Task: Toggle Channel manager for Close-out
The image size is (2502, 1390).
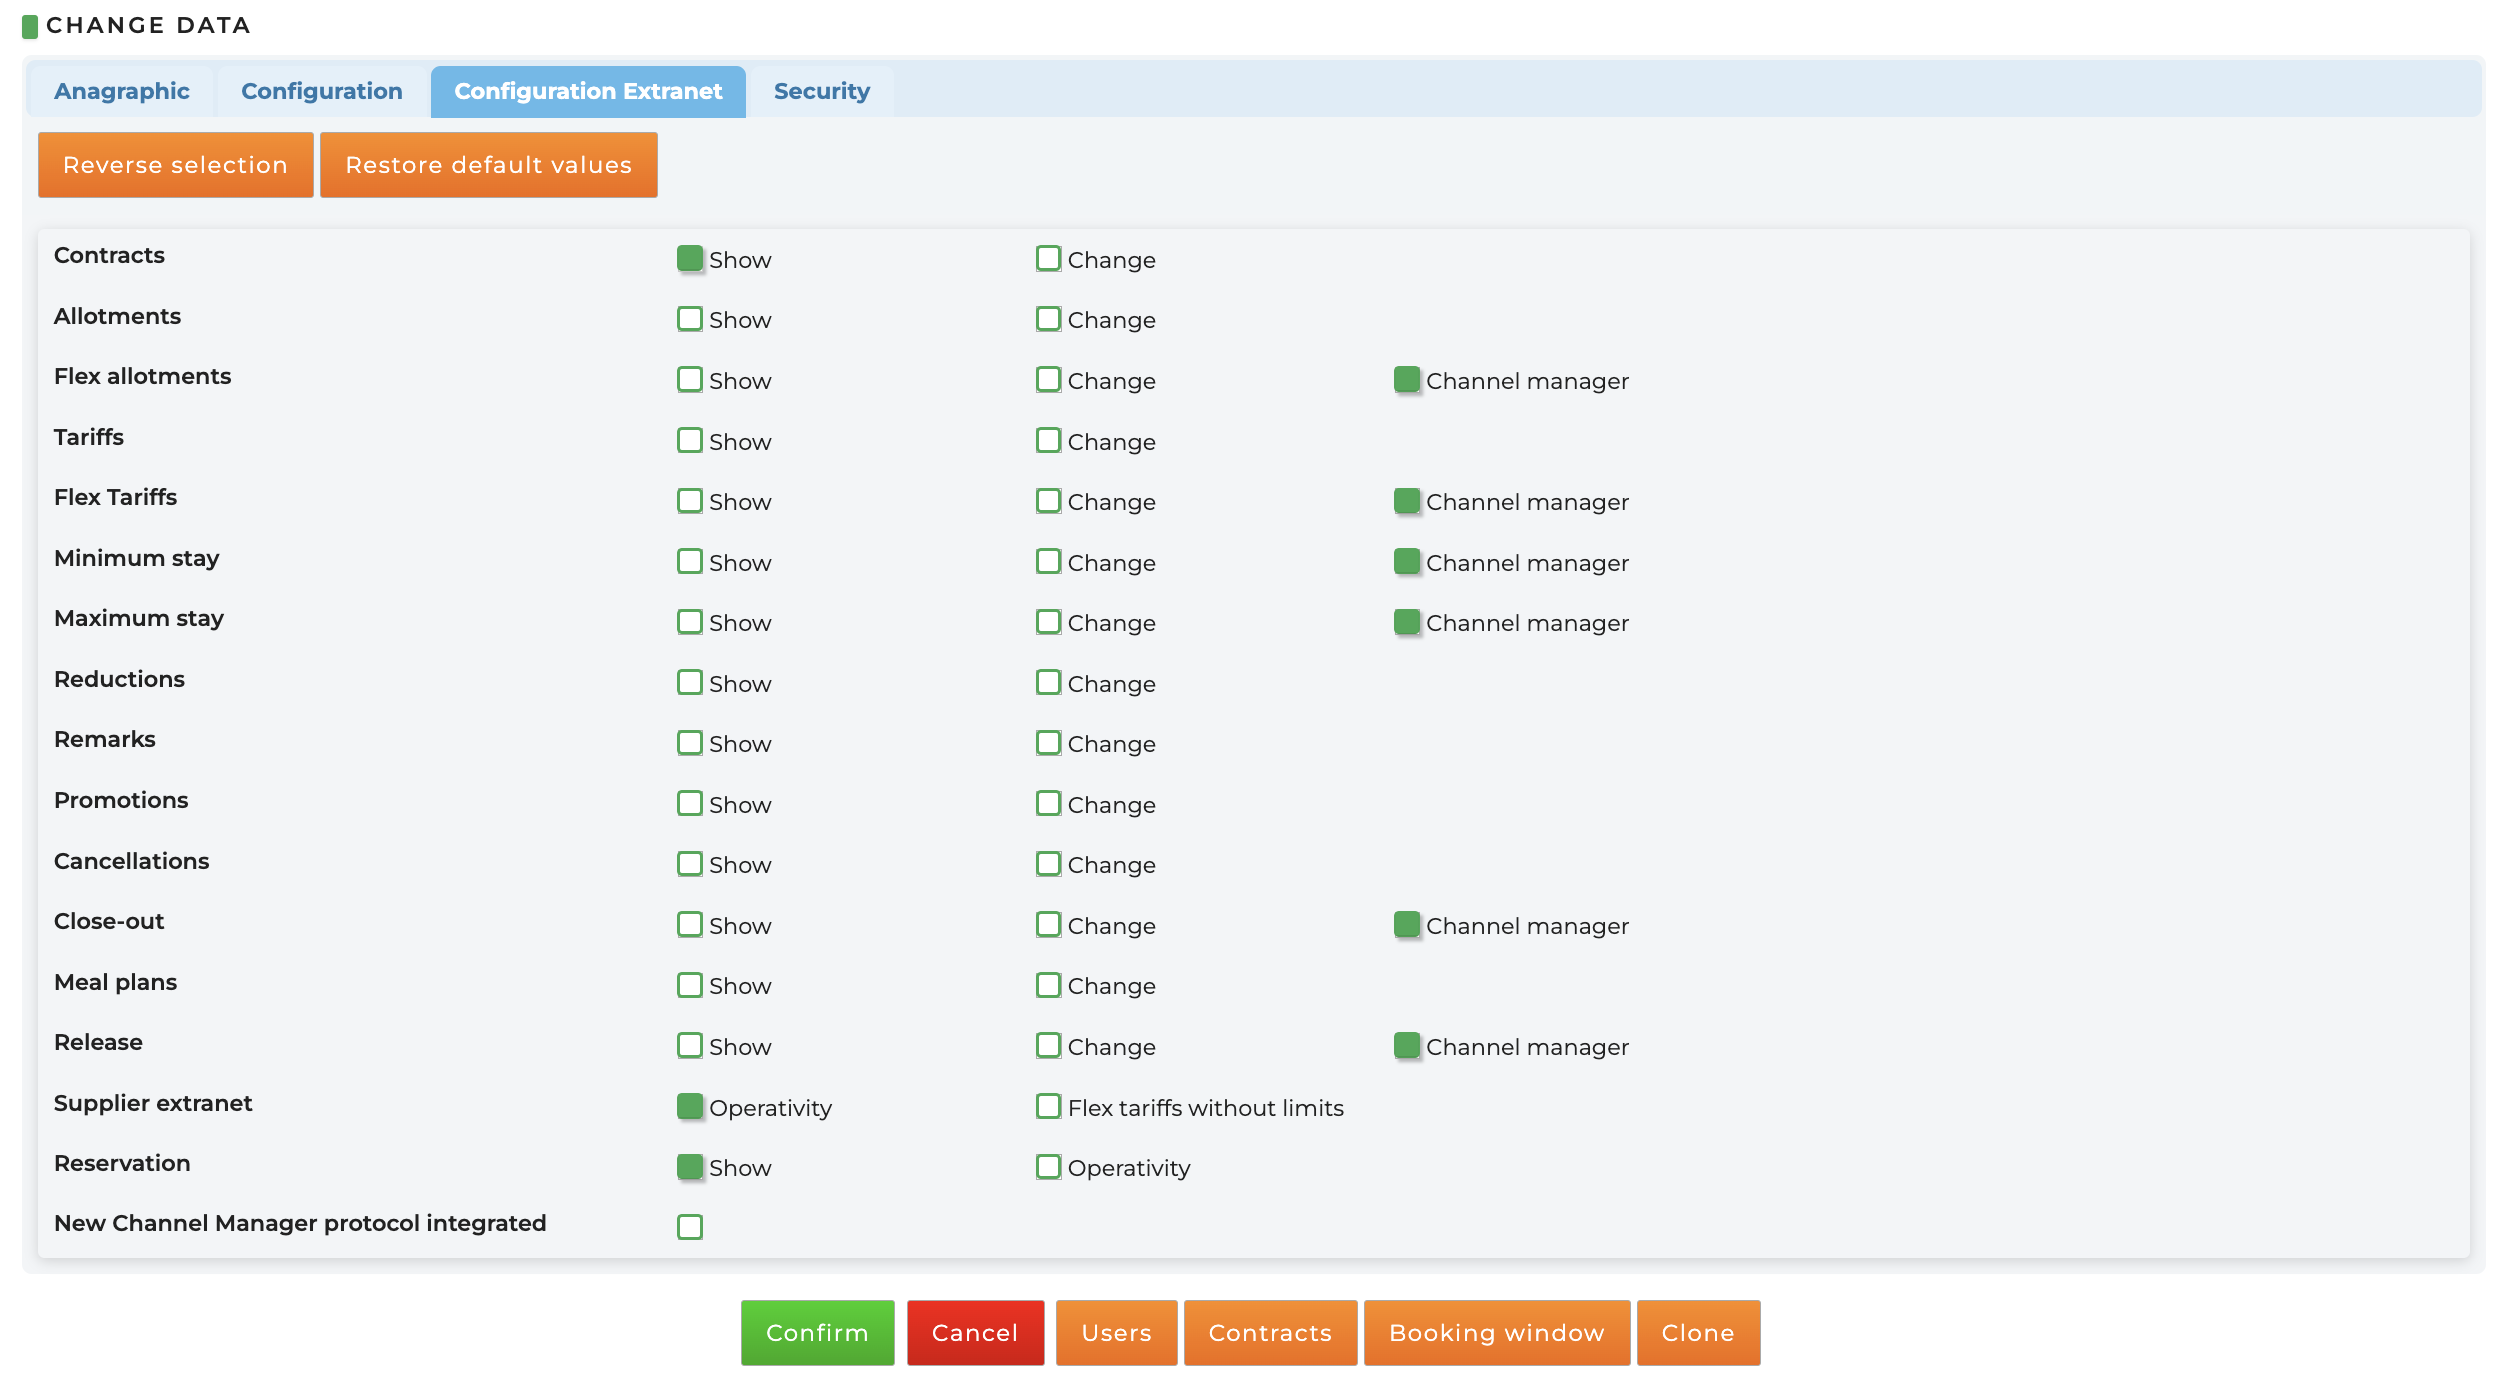Action: pyautogui.click(x=1407, y=923)
